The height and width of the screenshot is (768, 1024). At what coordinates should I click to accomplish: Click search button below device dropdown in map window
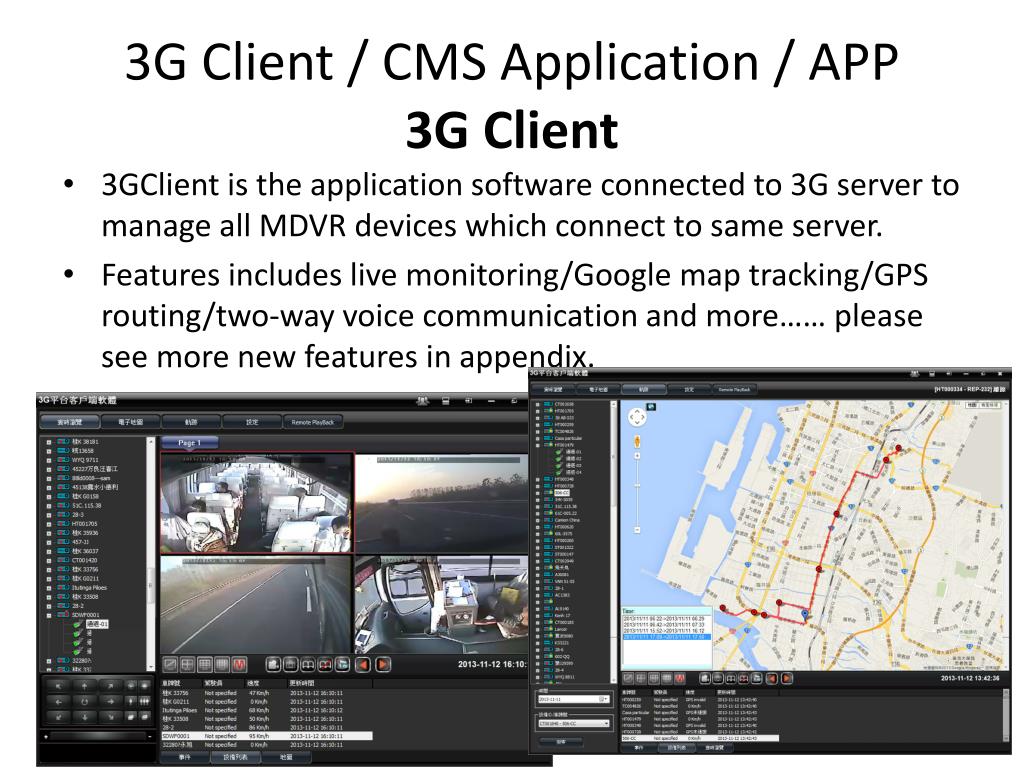561,742
